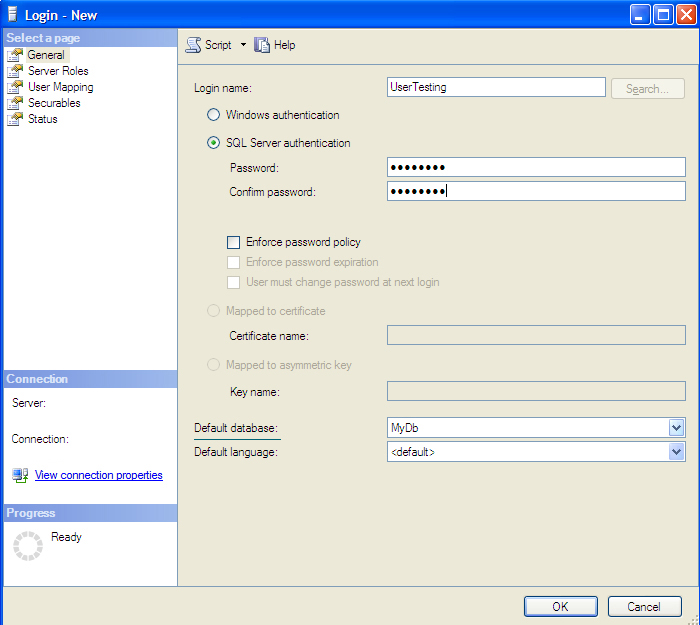
Task: Expand the Default database dropdown
Action: point(676,428)
